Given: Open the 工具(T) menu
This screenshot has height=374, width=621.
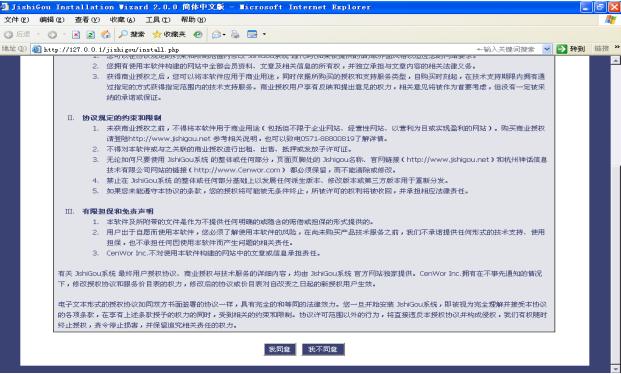Looking at the screenshot, I should pos(158,19).
